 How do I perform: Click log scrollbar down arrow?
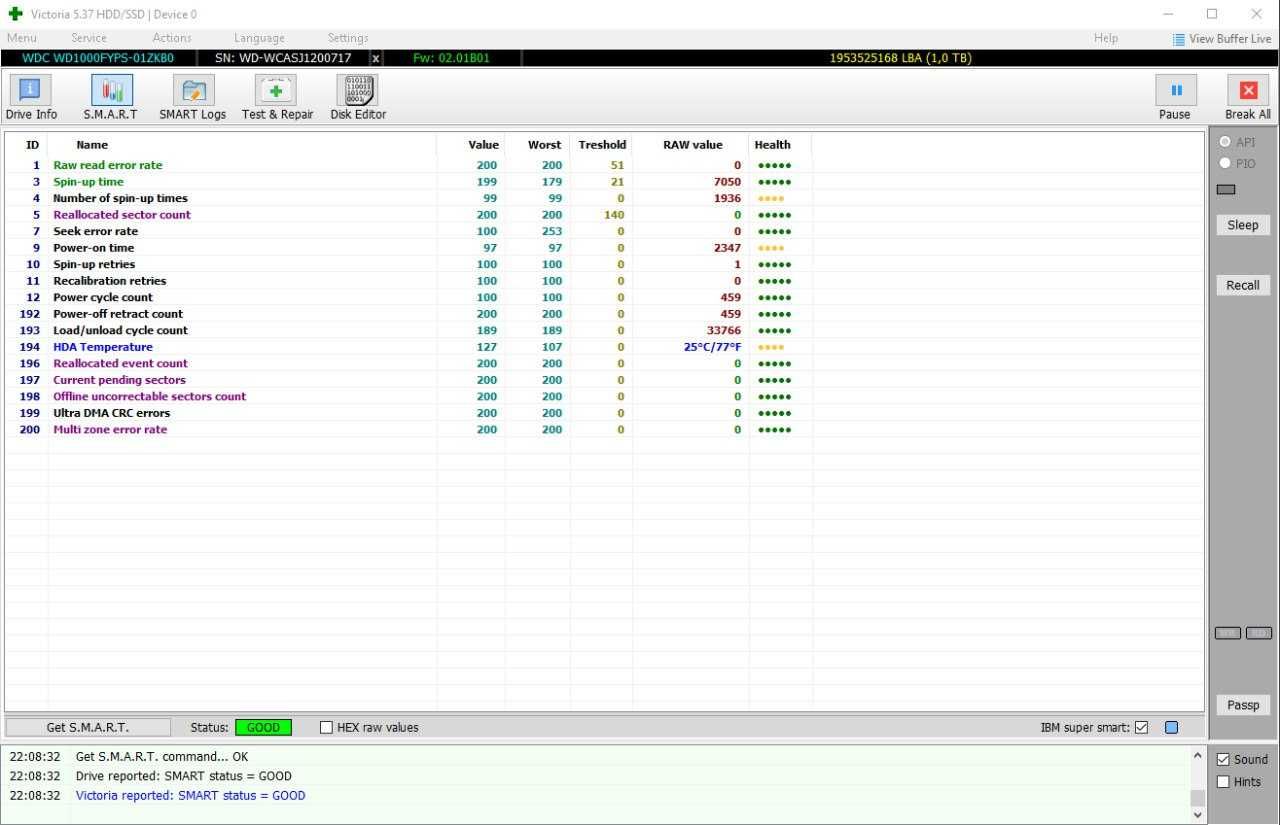point(1197,814)
